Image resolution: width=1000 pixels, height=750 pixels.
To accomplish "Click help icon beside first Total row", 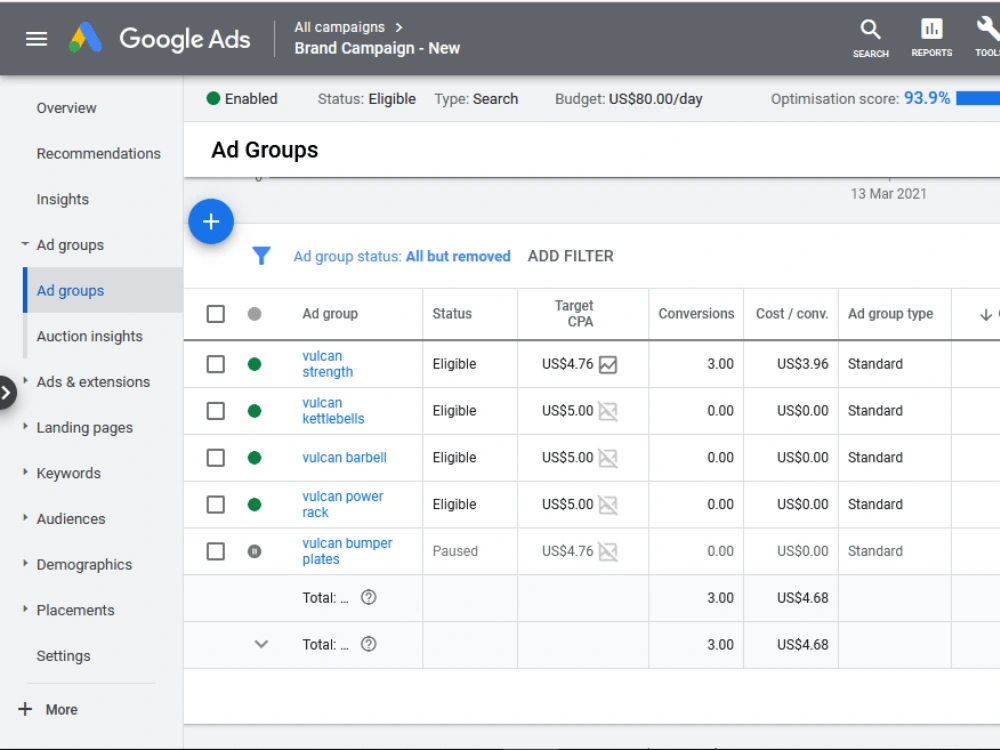I will (x=369, y=598).
